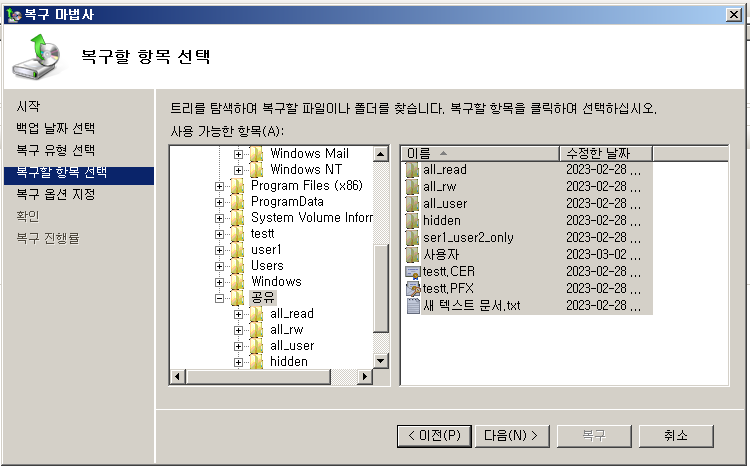
Task: Expand the user1 tree node
Action: click(x=219, y=250)
